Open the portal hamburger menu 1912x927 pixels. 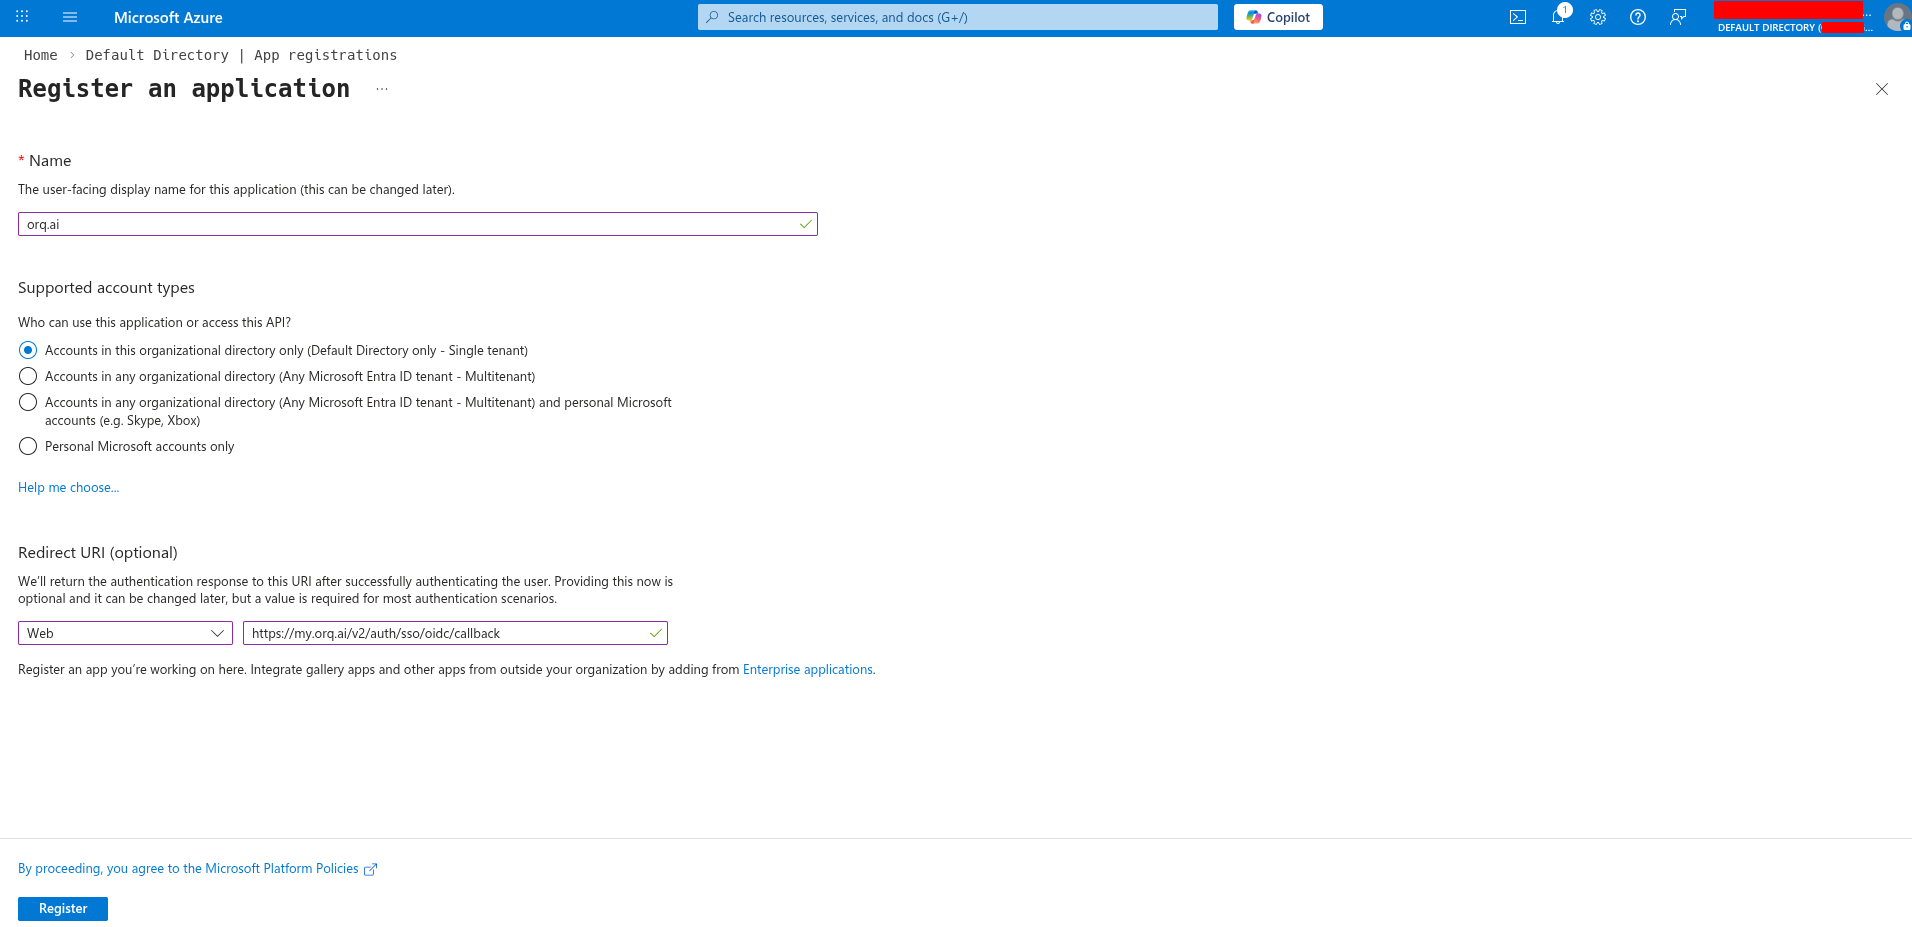click(70, 17)
